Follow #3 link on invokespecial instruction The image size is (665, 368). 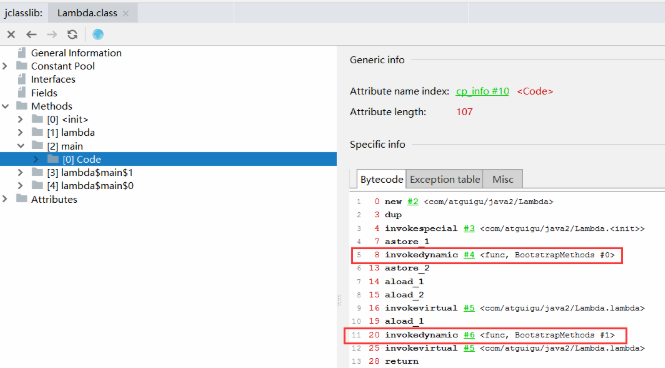[x=469, y=228]
